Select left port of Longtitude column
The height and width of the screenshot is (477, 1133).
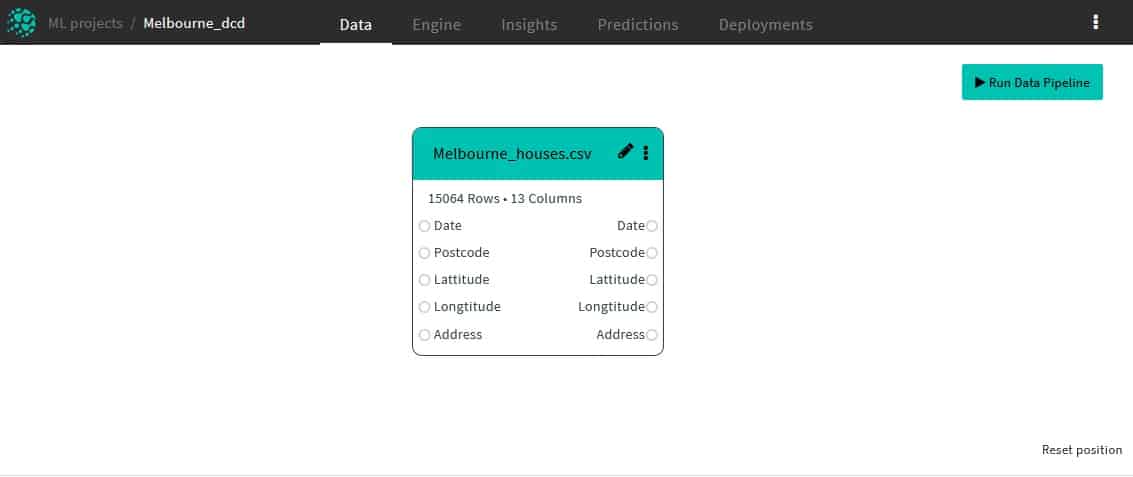point(425,307)
